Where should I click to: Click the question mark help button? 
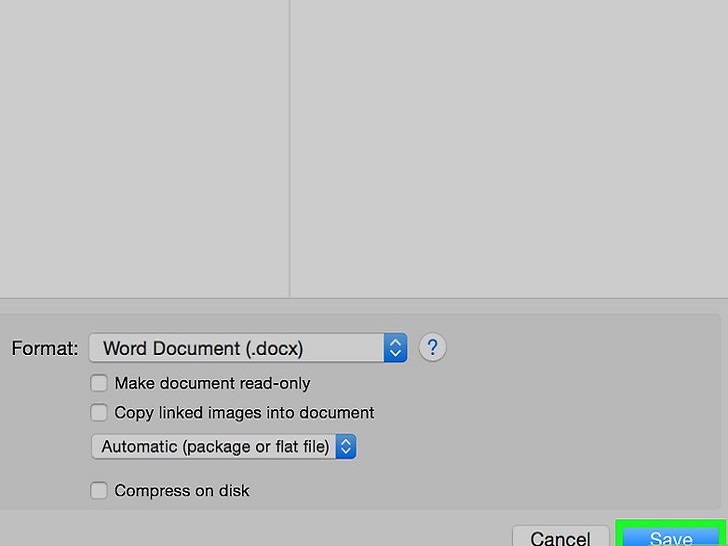click(432, 348)
